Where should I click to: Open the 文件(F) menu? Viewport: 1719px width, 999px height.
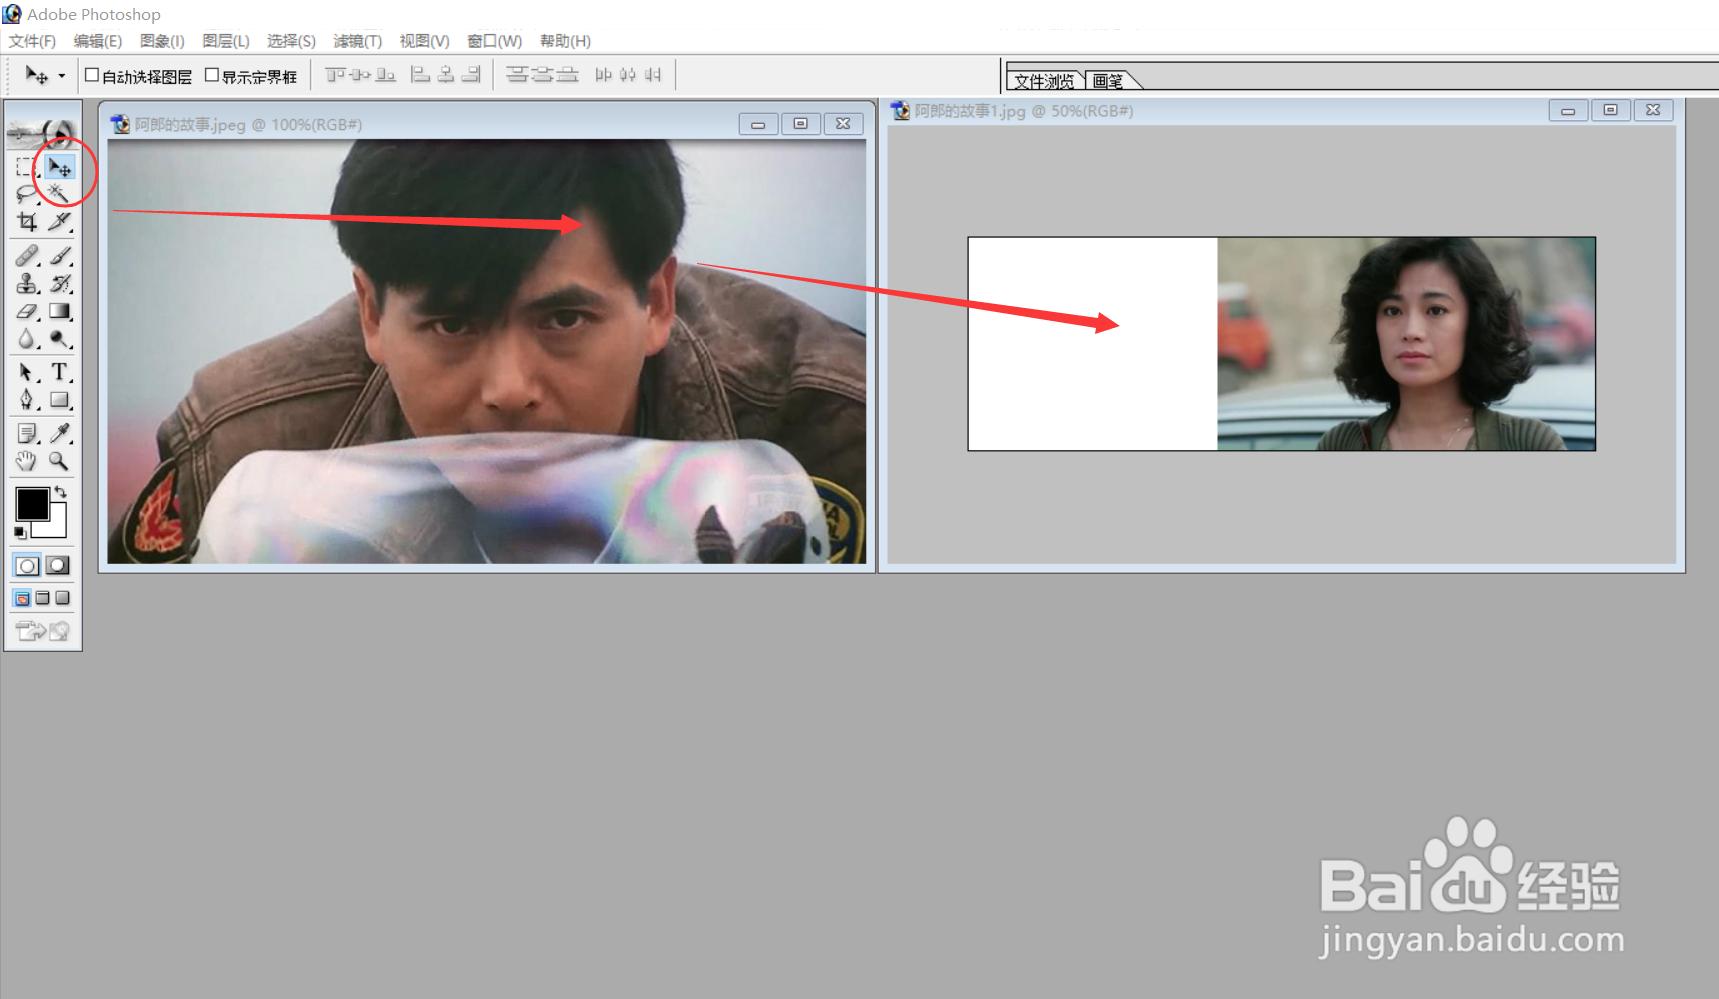(32, 41)
